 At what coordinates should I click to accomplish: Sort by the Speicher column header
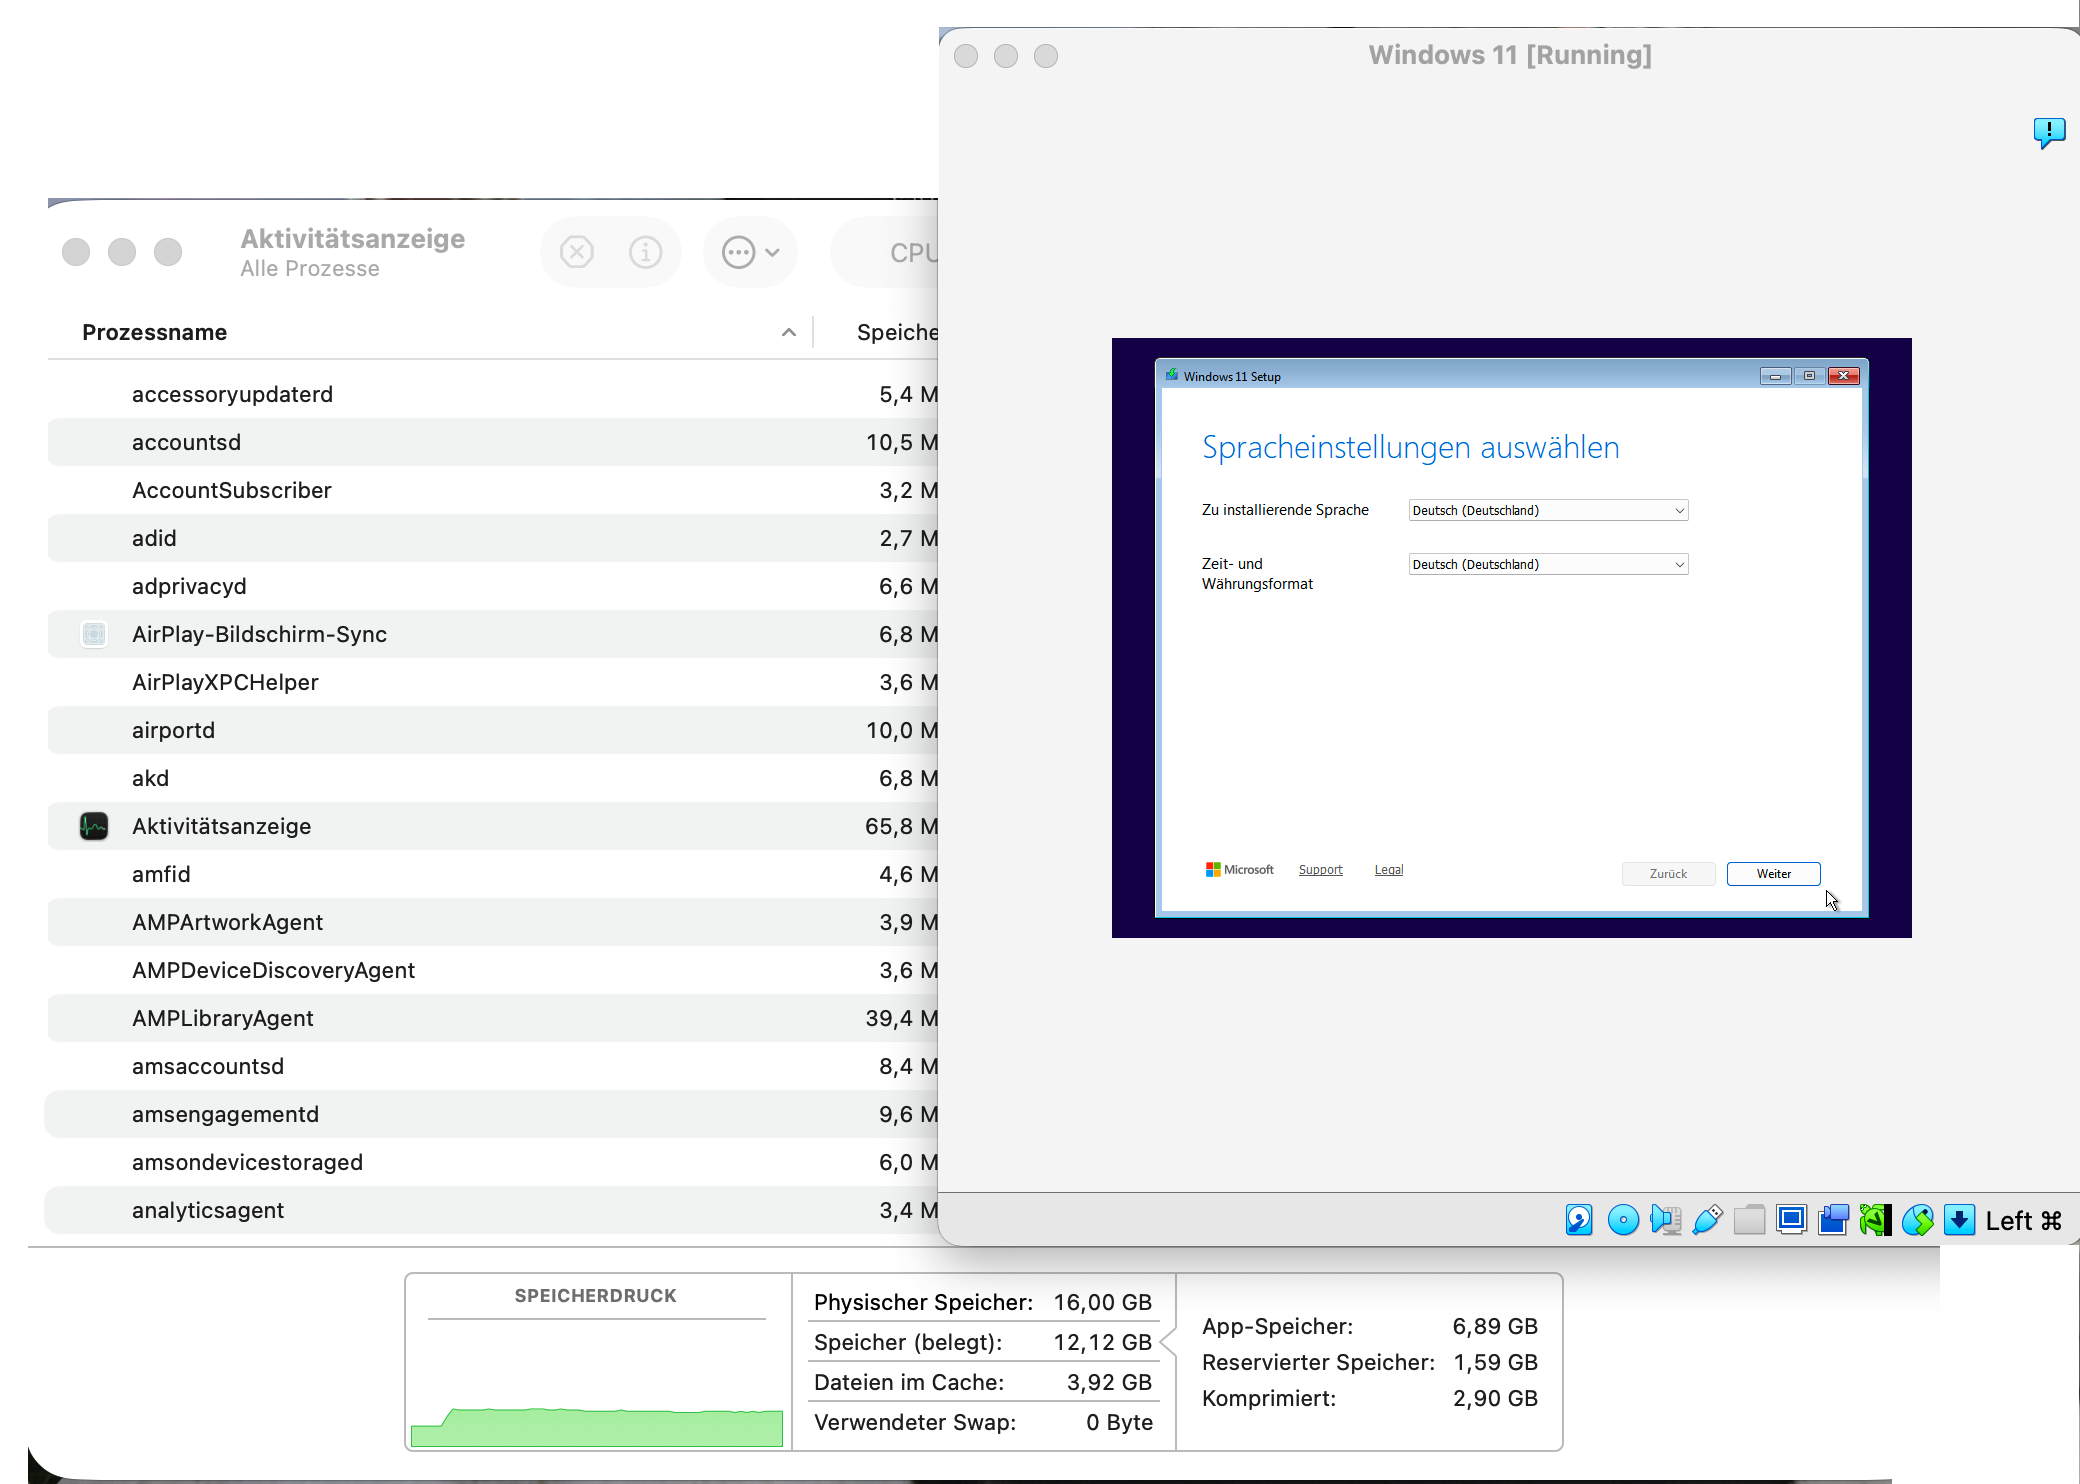click(897, 332)
